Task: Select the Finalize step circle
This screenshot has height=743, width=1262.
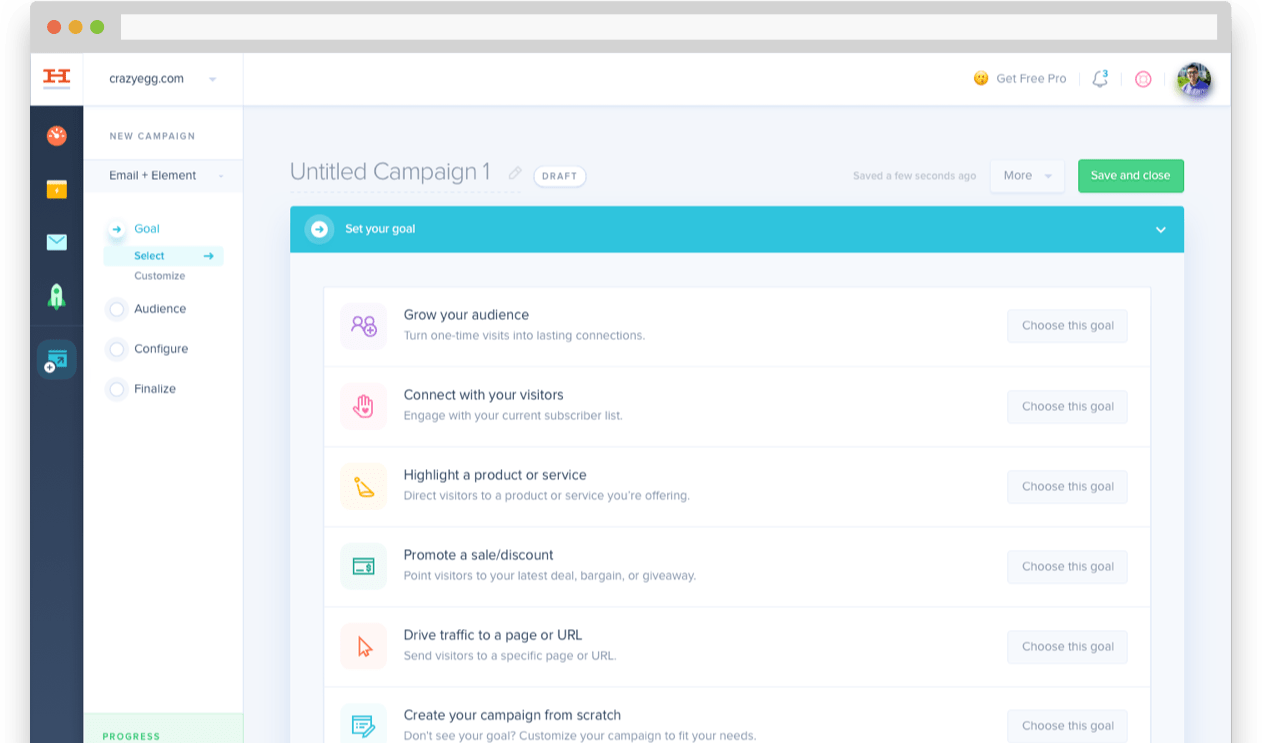Action: [117, 389]
